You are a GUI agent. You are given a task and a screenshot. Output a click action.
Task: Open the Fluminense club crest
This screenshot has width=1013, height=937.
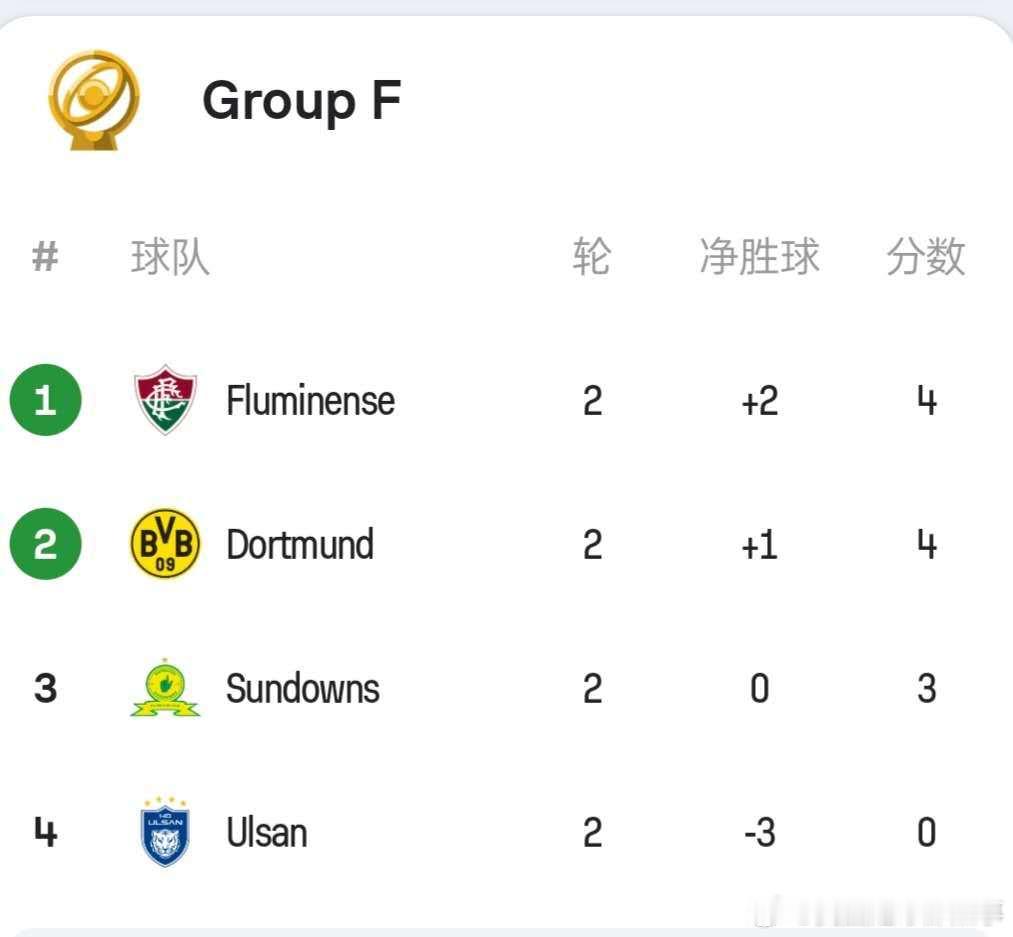pyautogui.click(x=165, y=399)
